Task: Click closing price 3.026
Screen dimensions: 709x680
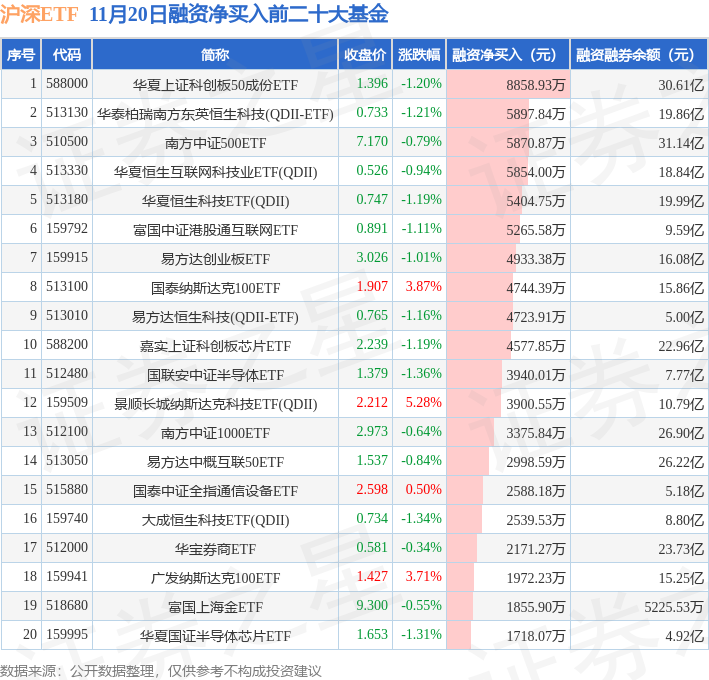Action: pyautogui.click(x=372, y=257)
